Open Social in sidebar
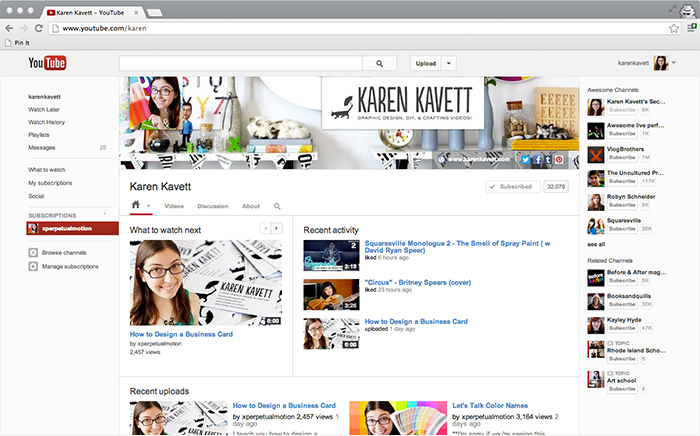This screenshot has height=436, width=700. [x=36, y=196]
